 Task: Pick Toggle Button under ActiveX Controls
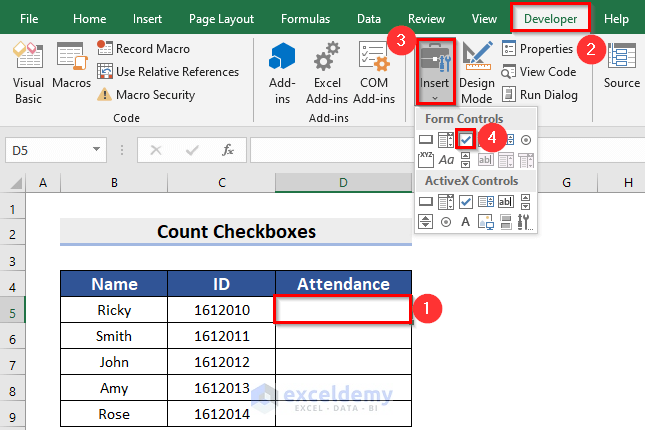(x=506, y=222)
